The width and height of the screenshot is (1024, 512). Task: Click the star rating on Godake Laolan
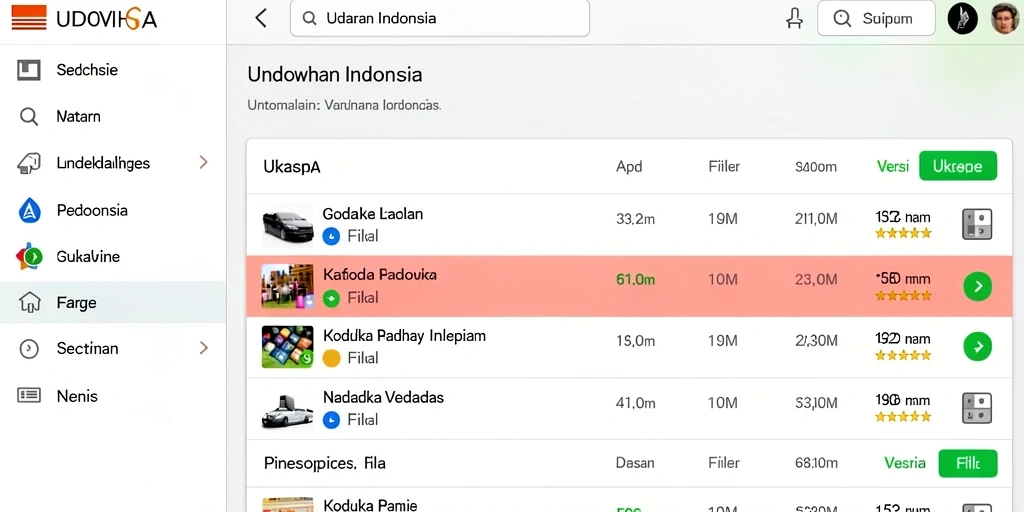903,233
